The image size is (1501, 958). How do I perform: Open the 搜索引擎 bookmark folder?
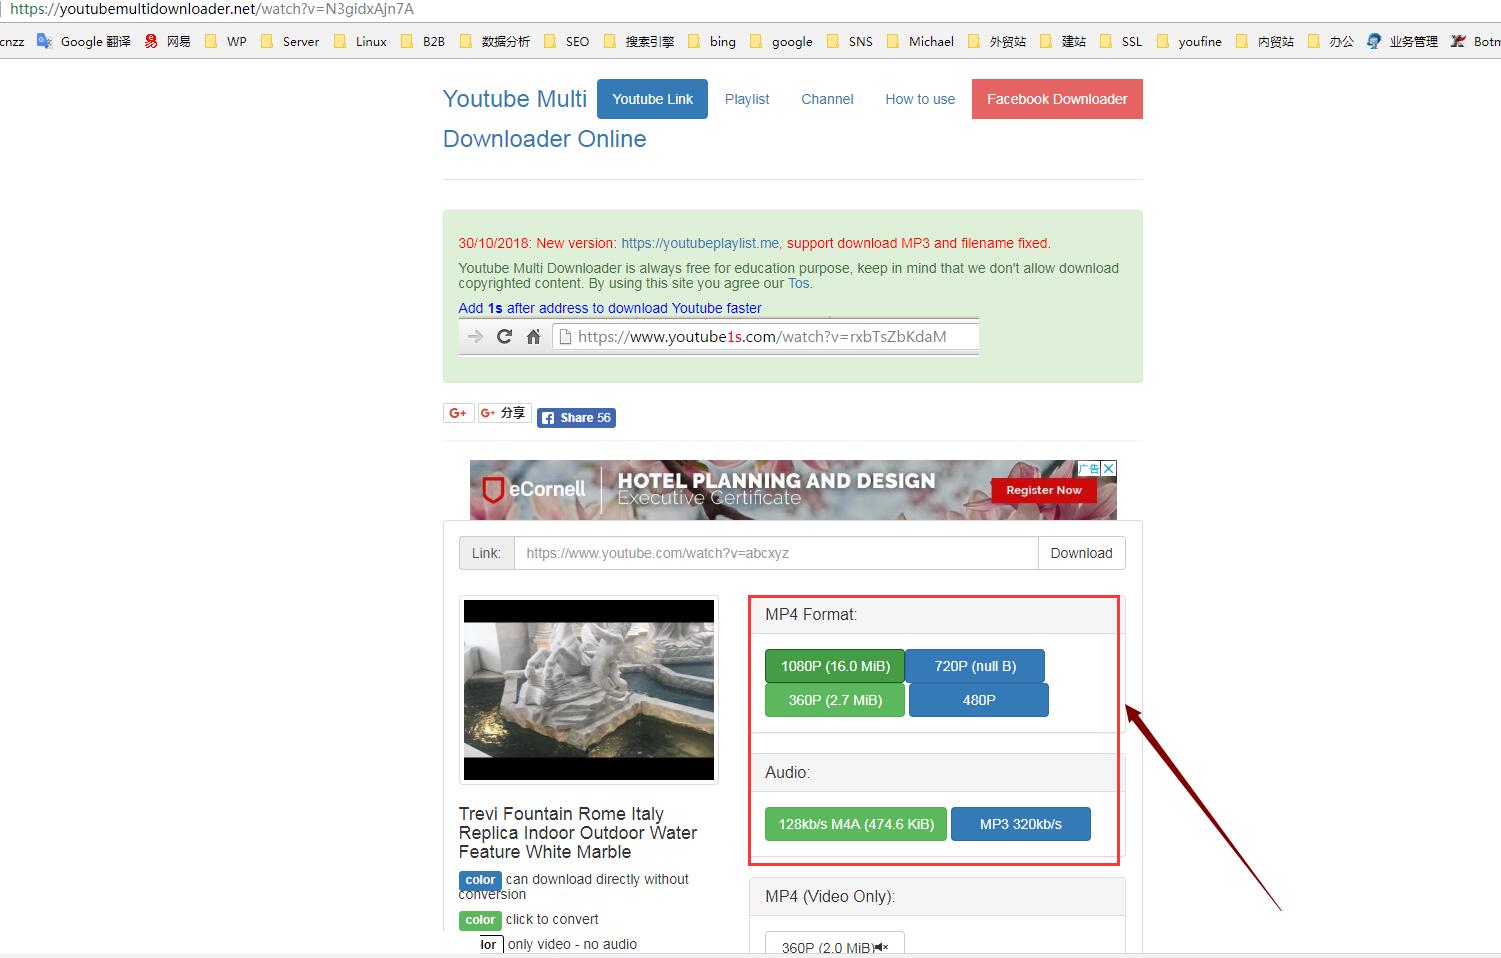point(638,41)
